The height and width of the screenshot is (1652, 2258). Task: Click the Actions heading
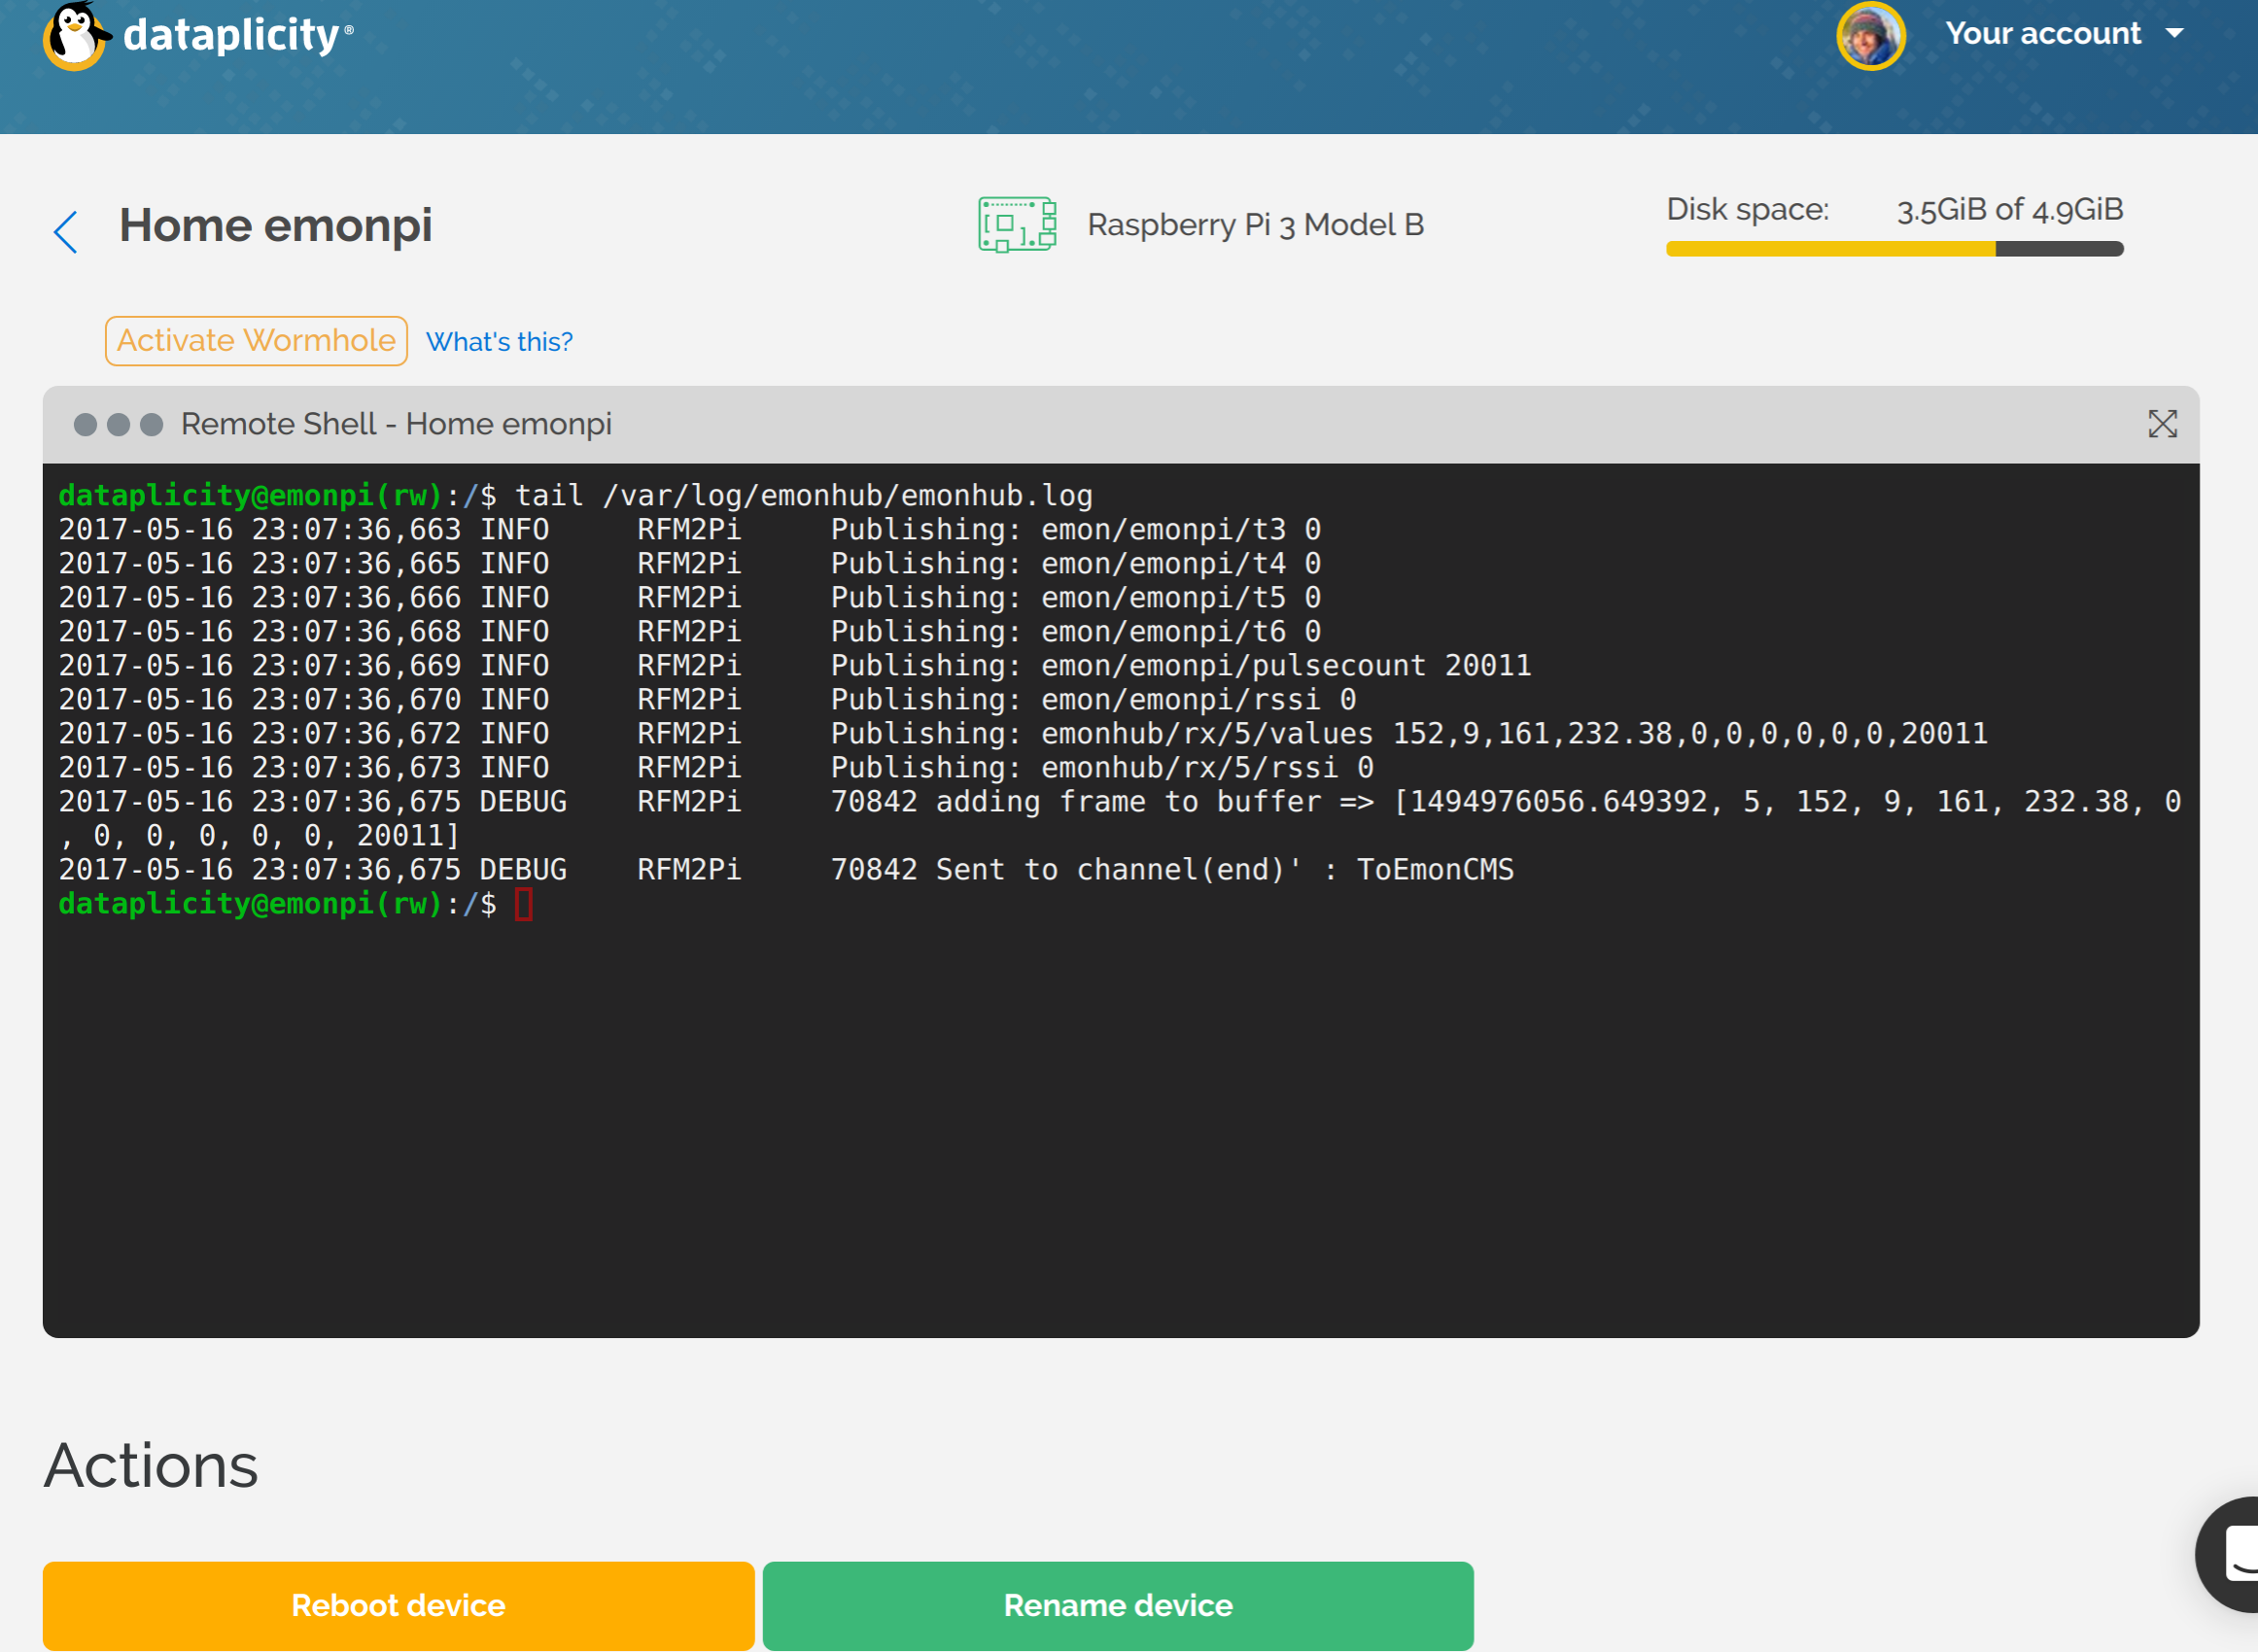tap(151, 1466)
